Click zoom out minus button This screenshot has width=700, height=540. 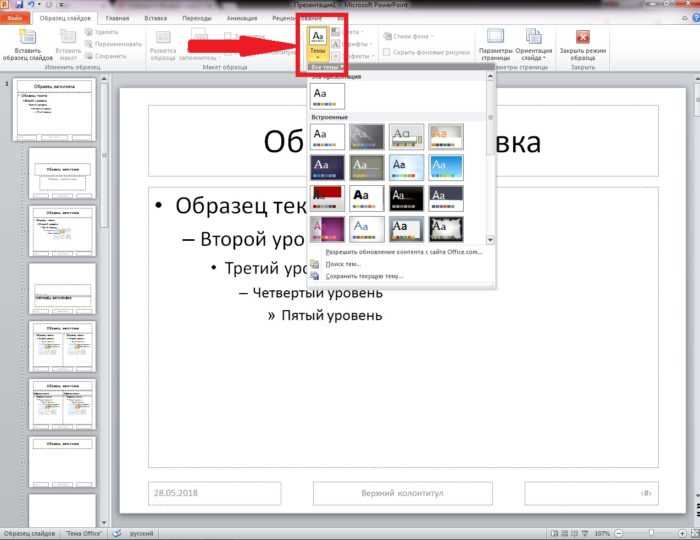coord(619,533)
